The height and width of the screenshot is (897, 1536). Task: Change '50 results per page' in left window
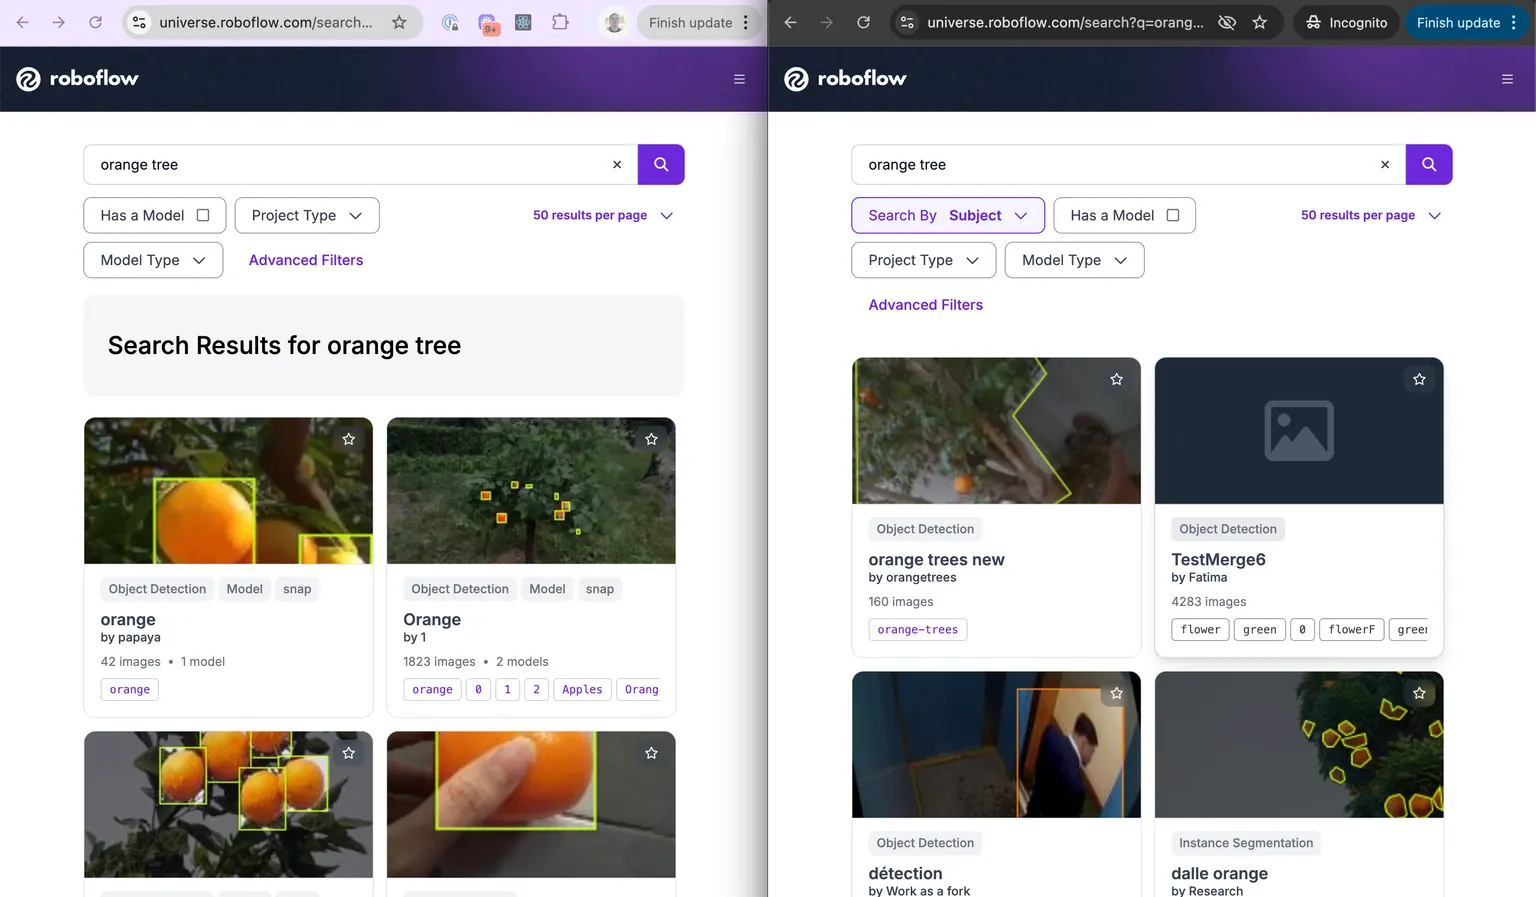point(603,215)
